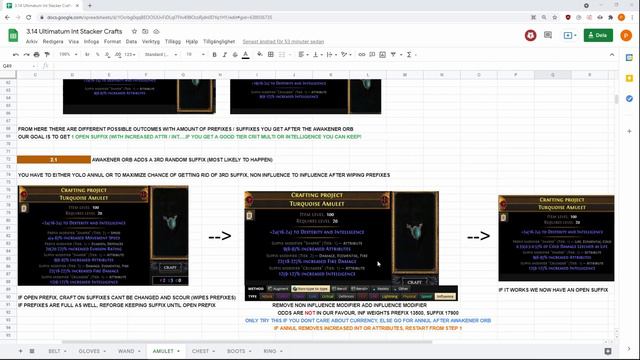Format cell as percent

click(x=97, y=54)
